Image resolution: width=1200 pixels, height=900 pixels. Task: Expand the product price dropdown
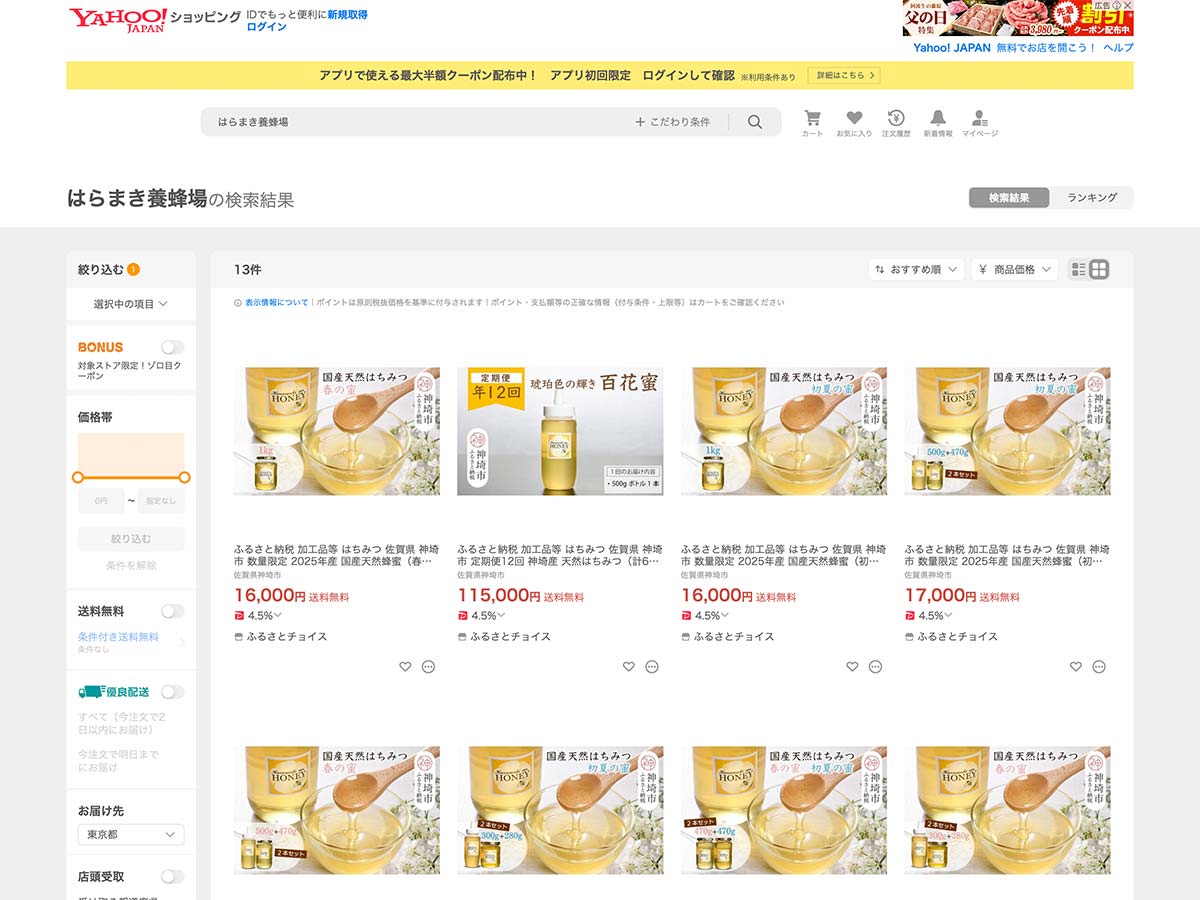click(x=1014, y=269)
